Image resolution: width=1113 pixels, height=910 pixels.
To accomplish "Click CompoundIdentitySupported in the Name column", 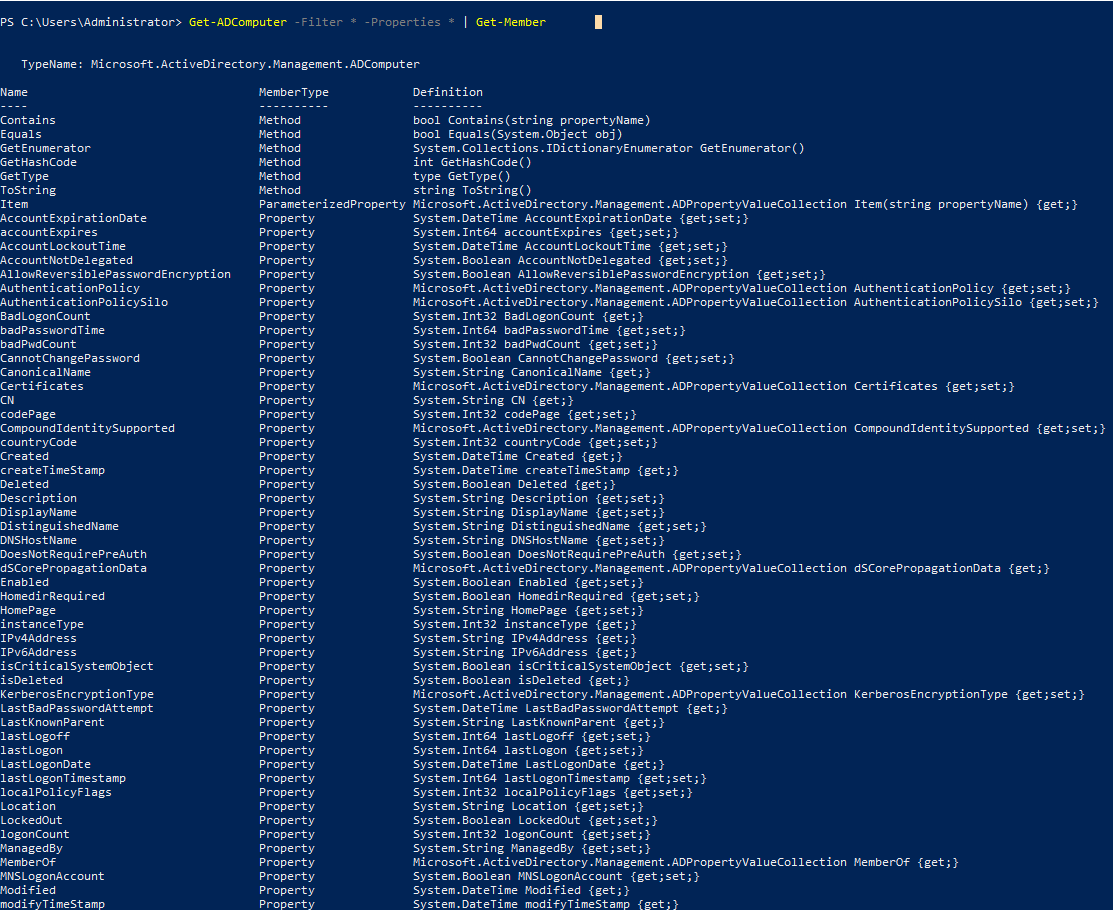I will pos(87,428).
